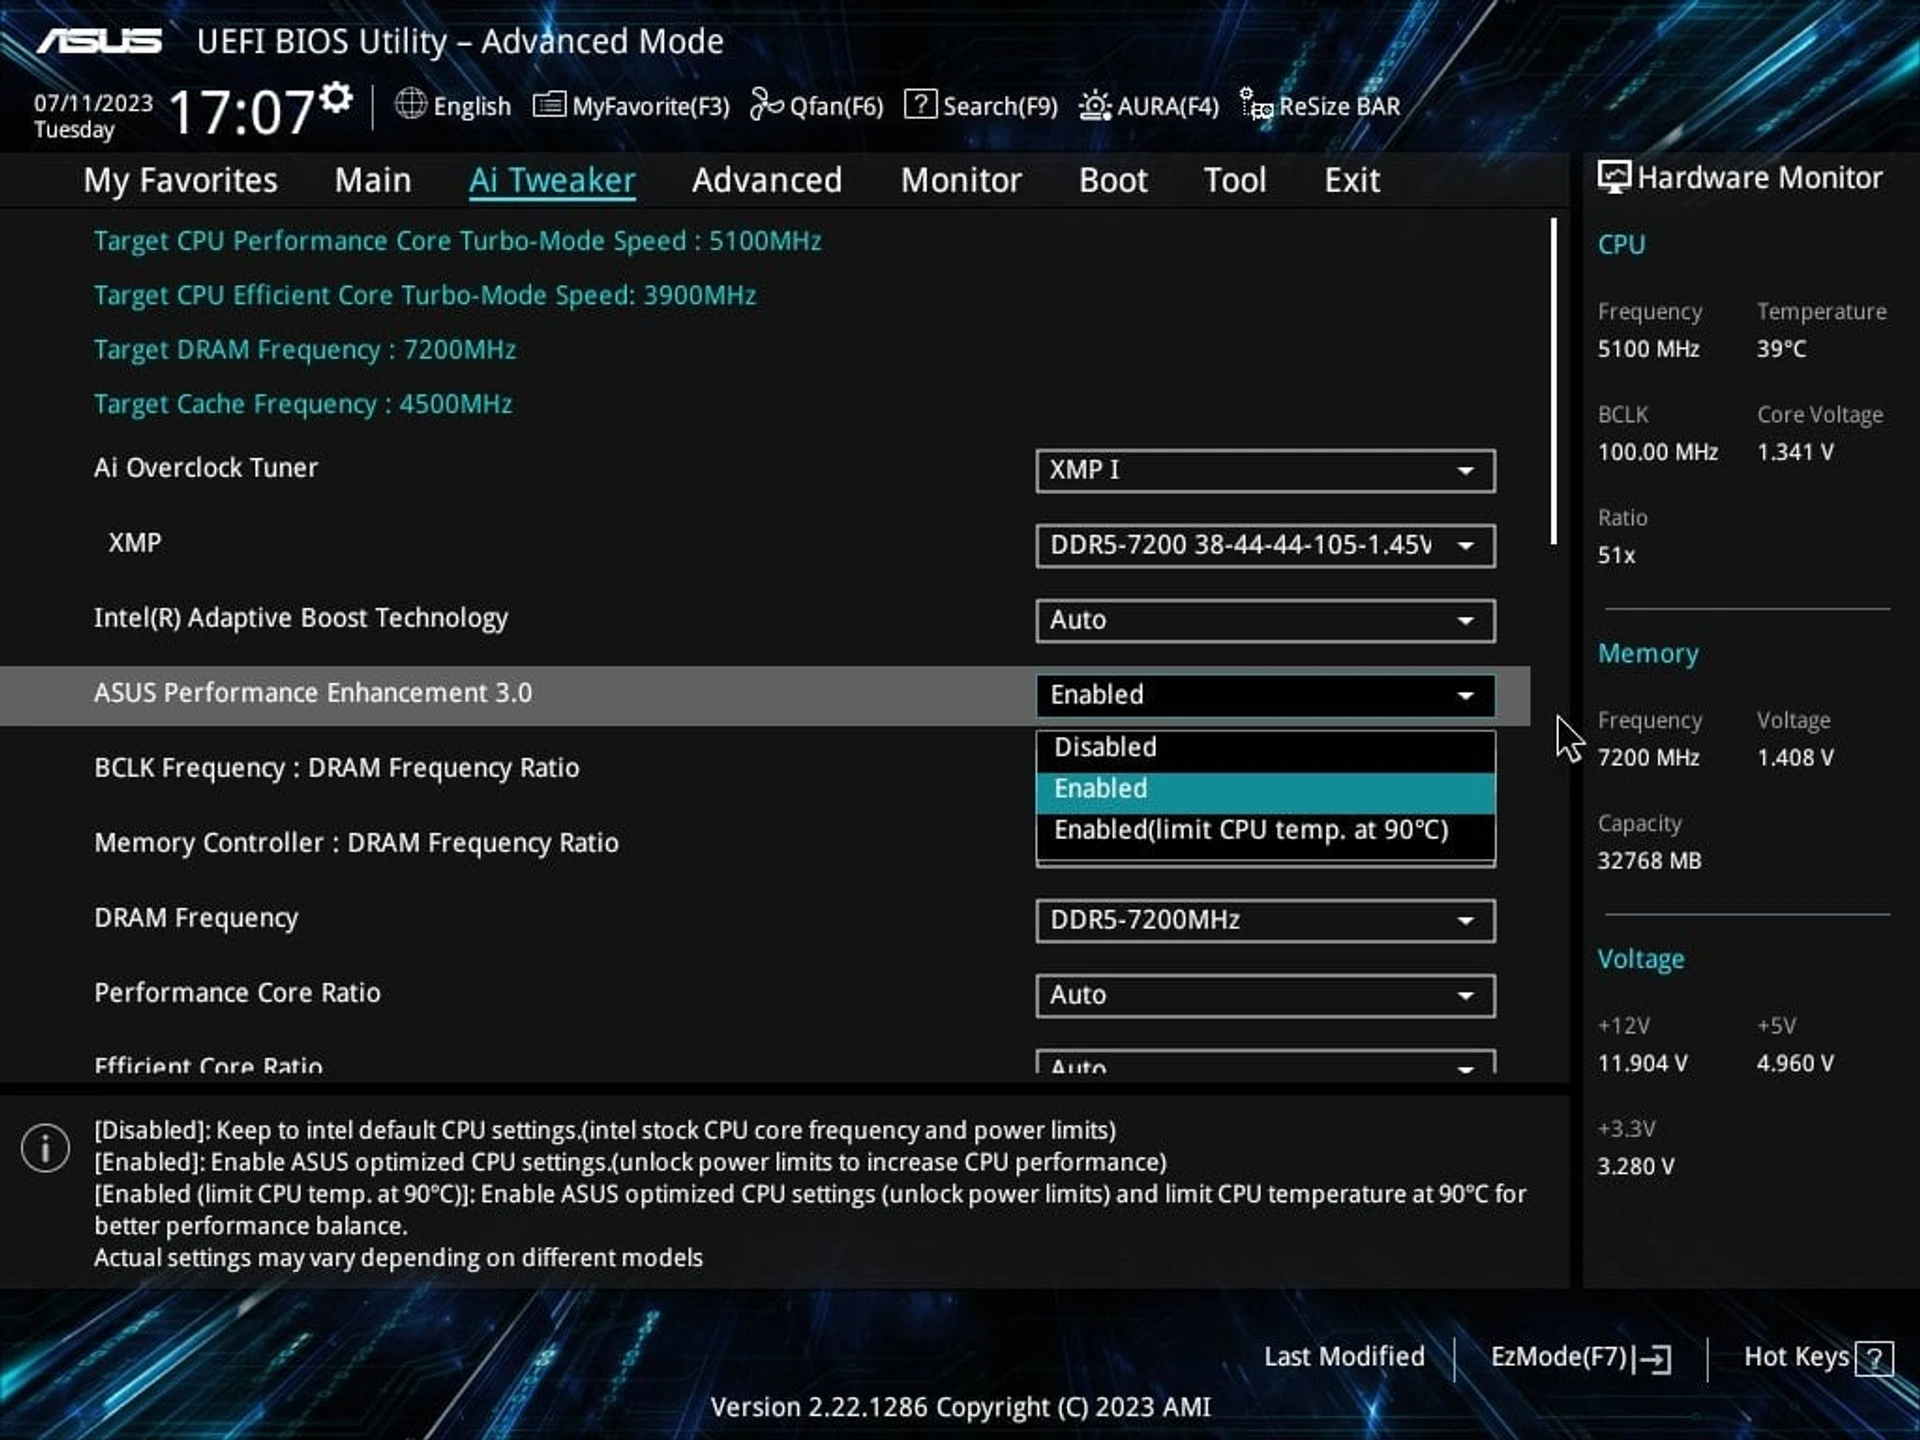Open Performance Core Ratio Auto dropdown
Image resolution: width=1920 pixels, height=1440 pixels.
1266,995
